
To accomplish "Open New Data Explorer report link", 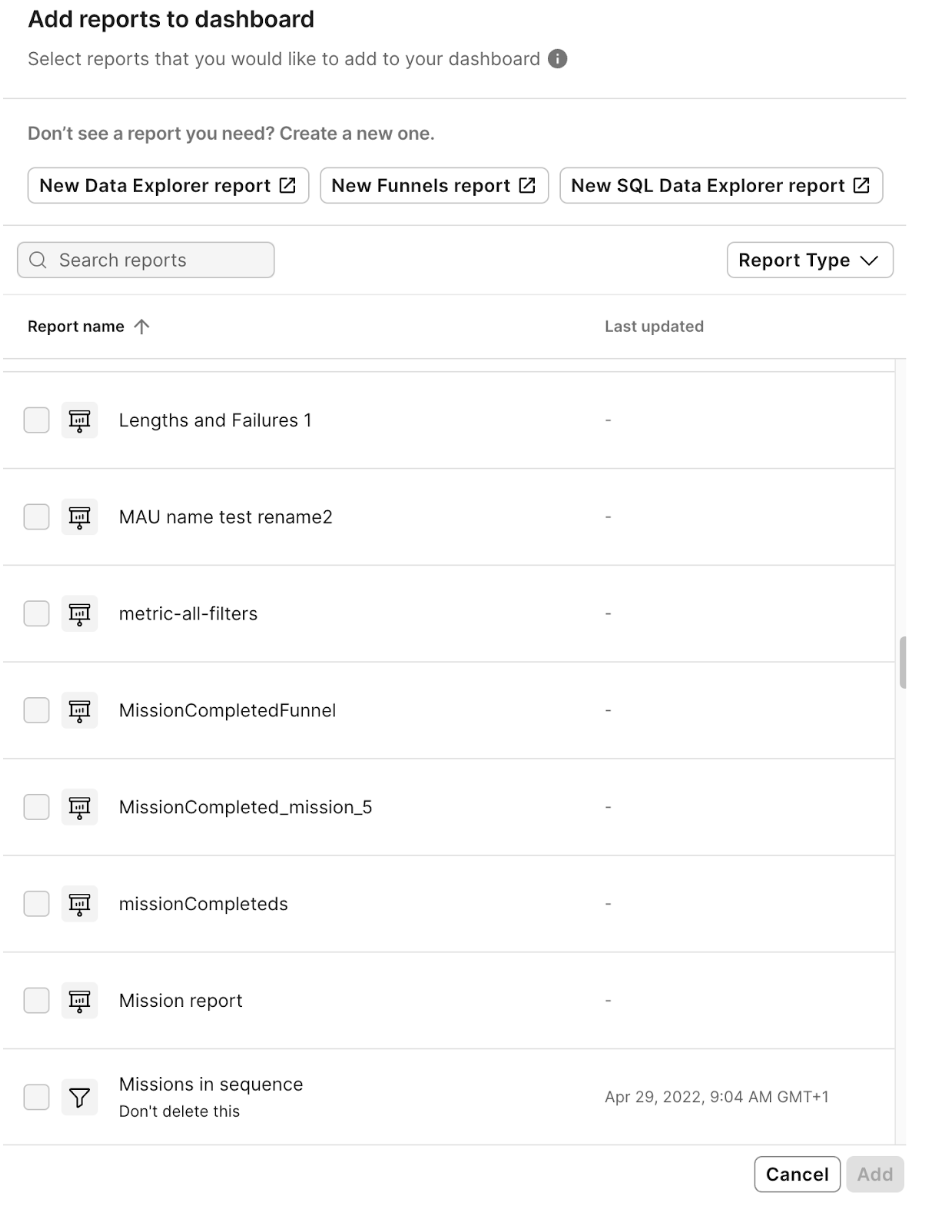I will coord(168,186).
